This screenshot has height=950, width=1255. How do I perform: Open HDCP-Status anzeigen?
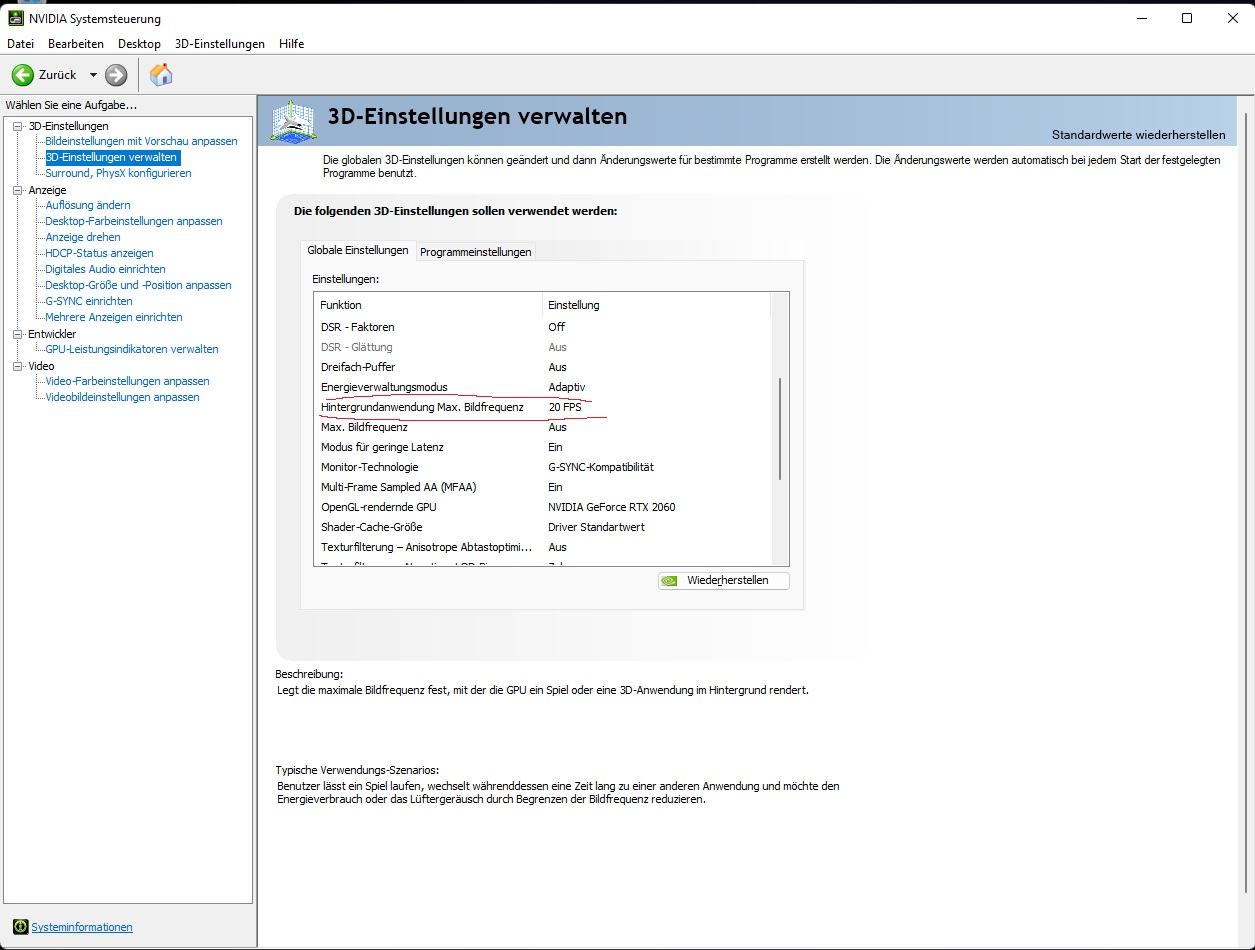point(99,253)
